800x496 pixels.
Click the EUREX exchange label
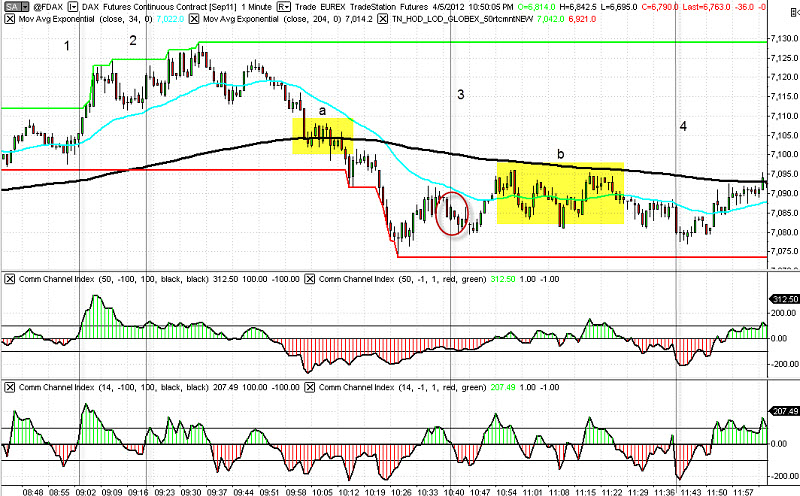331,7
